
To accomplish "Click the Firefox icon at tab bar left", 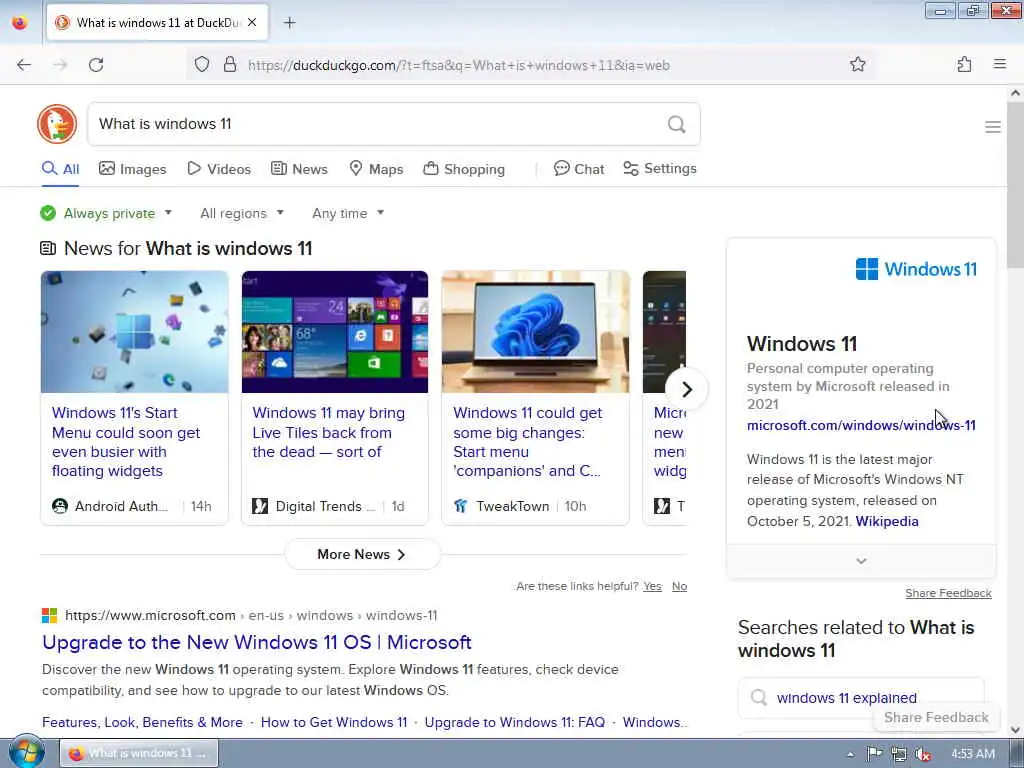I will click(20, 22).
